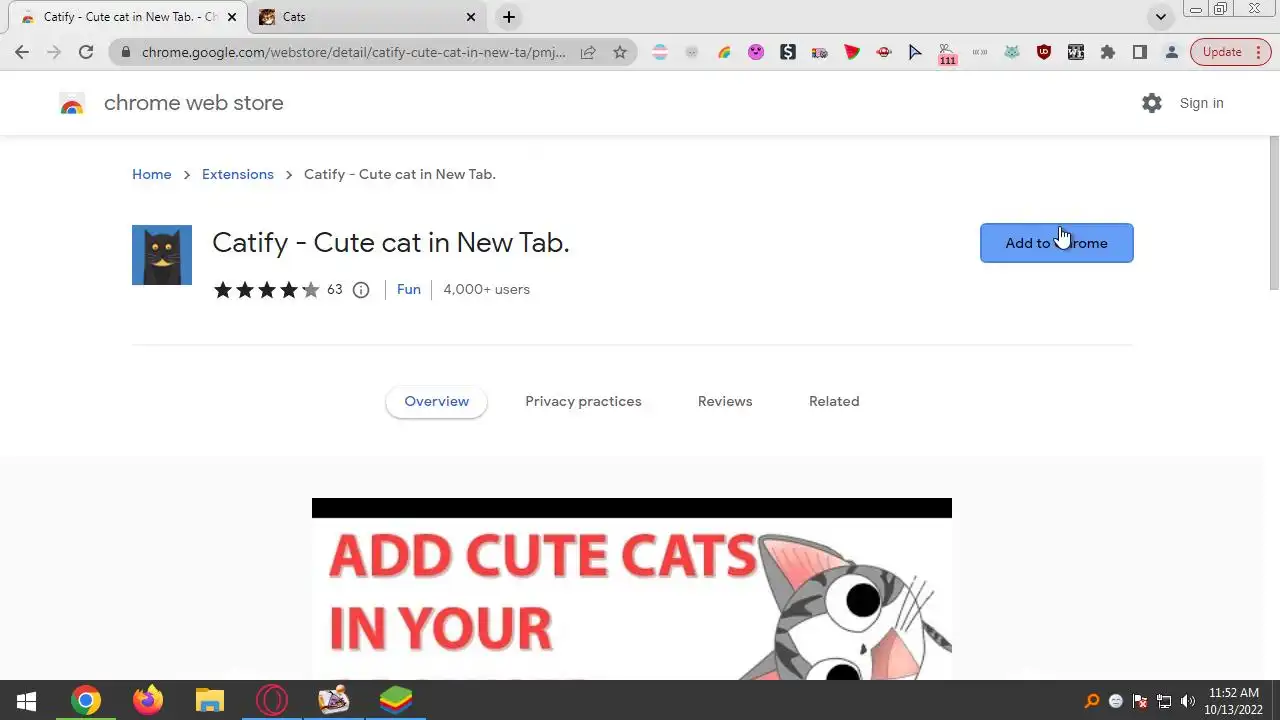Open the striped flag extension icon
This screenshot has height=720, width=1280.
point(660,52)
